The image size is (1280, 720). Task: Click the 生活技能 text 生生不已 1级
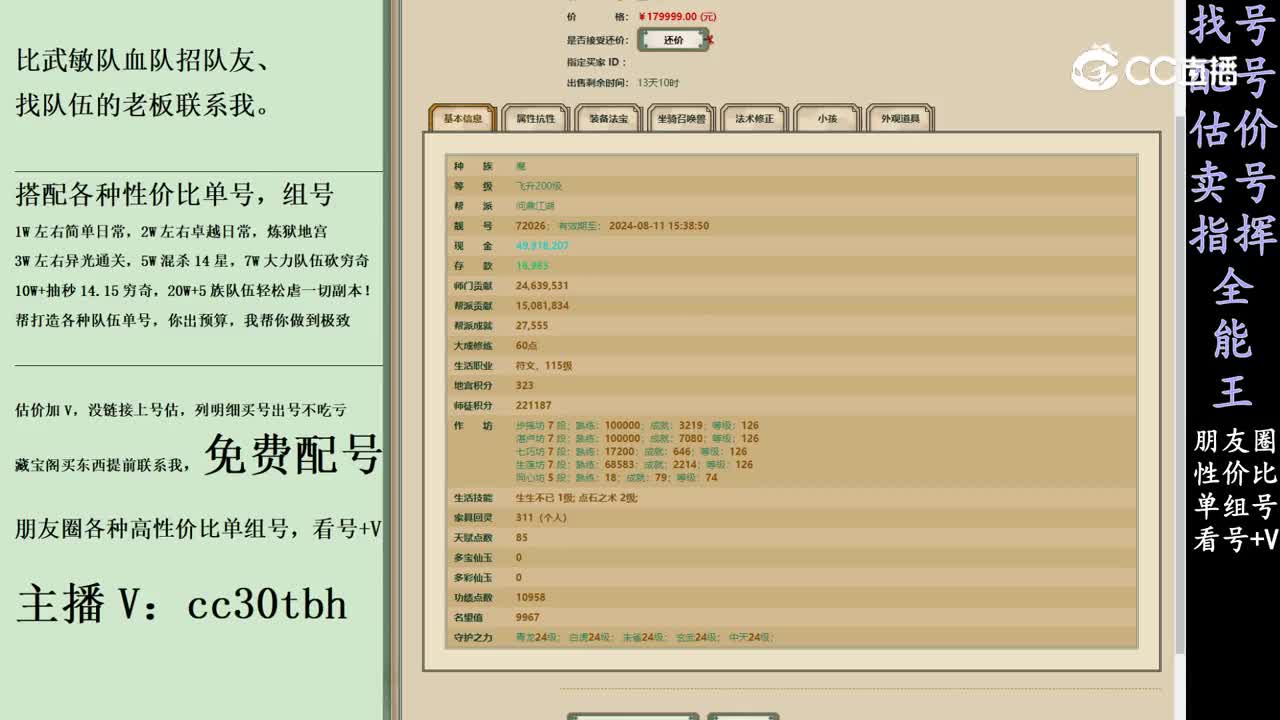[x=544, y=498]
